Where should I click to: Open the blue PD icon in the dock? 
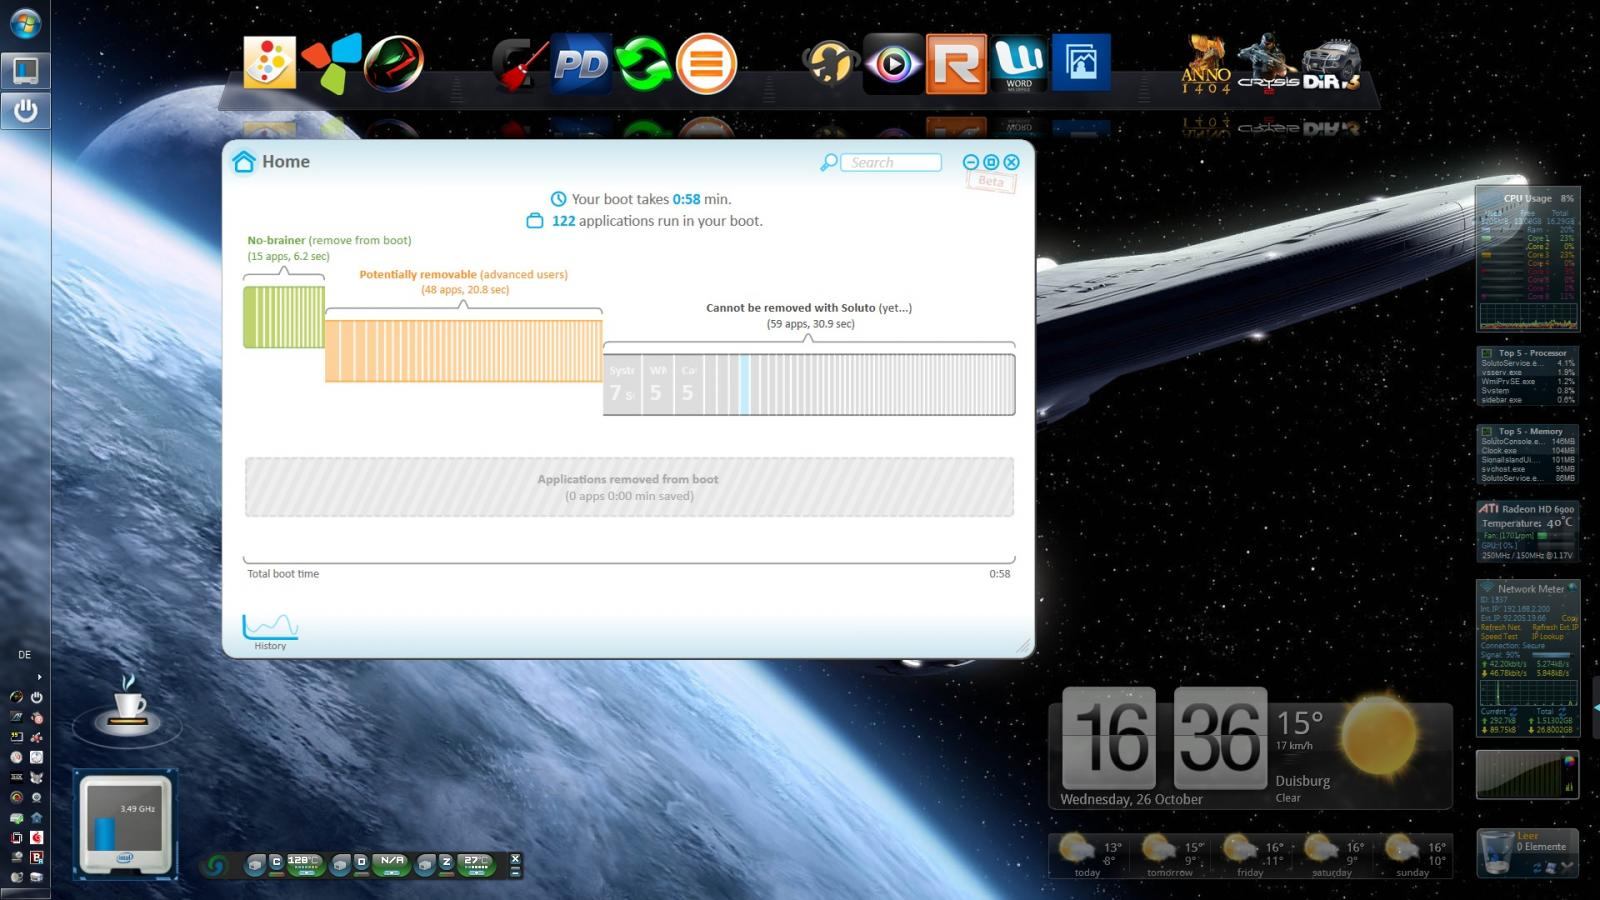click(581, 63)
